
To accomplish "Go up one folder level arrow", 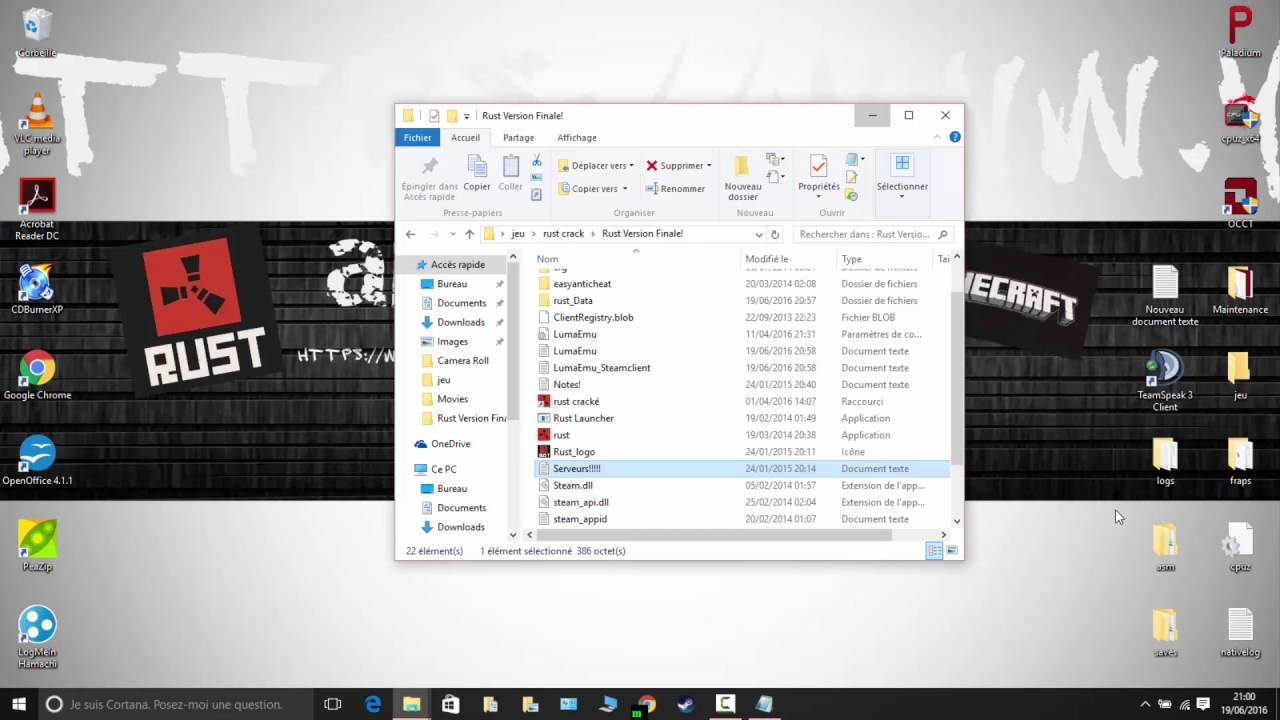I will [x=469, y=234].
